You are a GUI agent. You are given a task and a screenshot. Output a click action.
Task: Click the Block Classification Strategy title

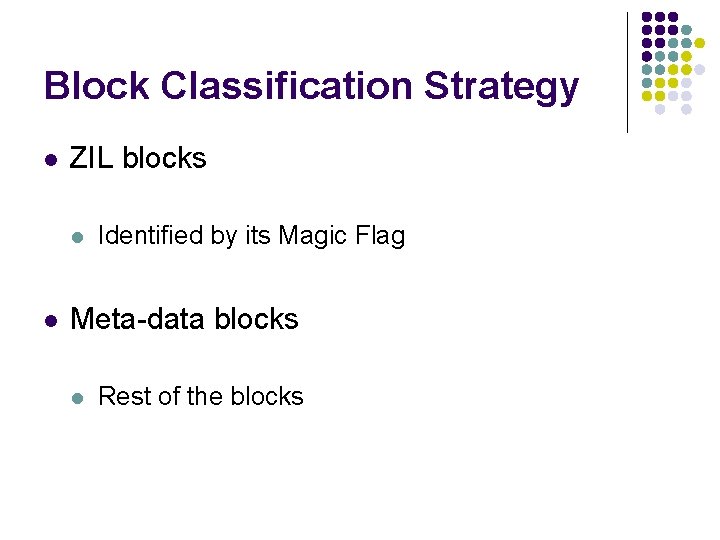[311, 87]
